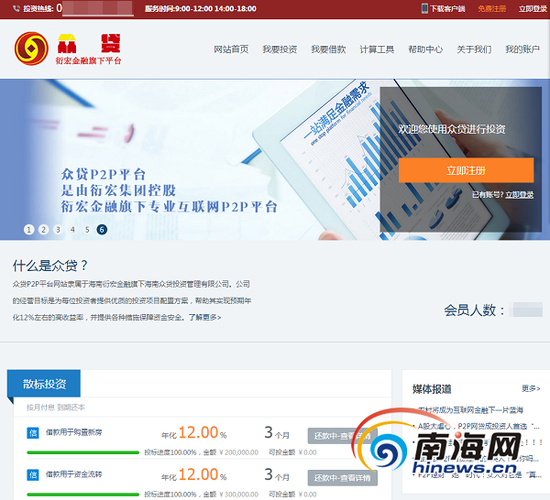Open news item A股大逃亡，P2P网贷成投资人首选
The image size is (550, 500).
(x=478, y=426)
